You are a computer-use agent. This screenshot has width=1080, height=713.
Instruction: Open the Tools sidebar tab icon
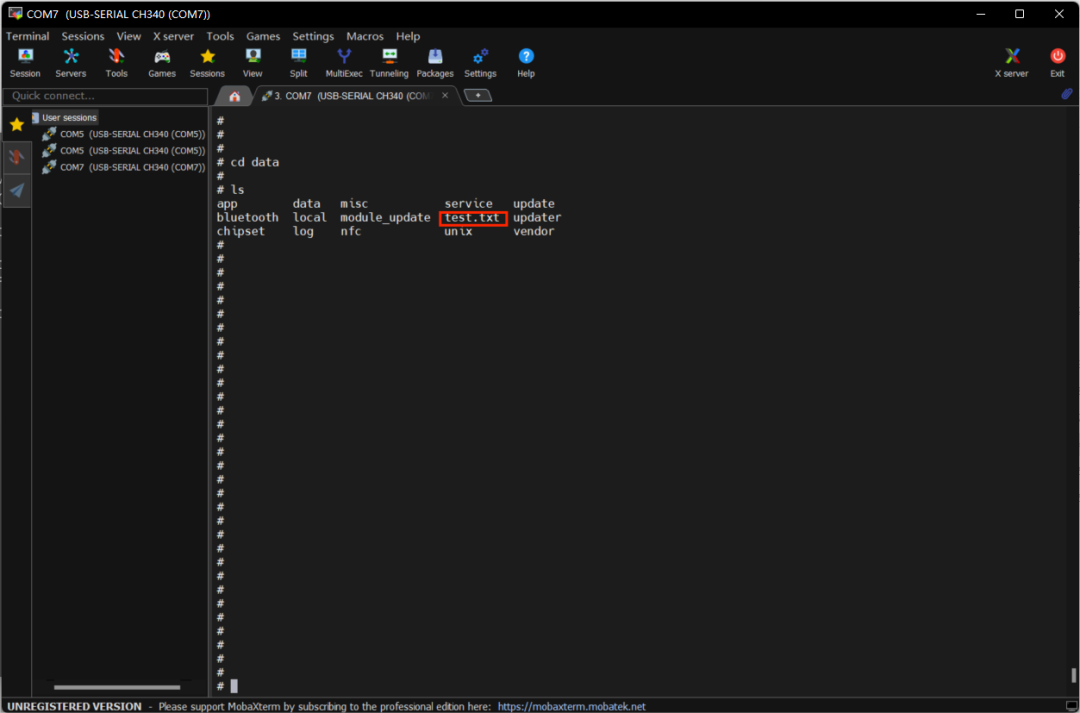[17, 157]
